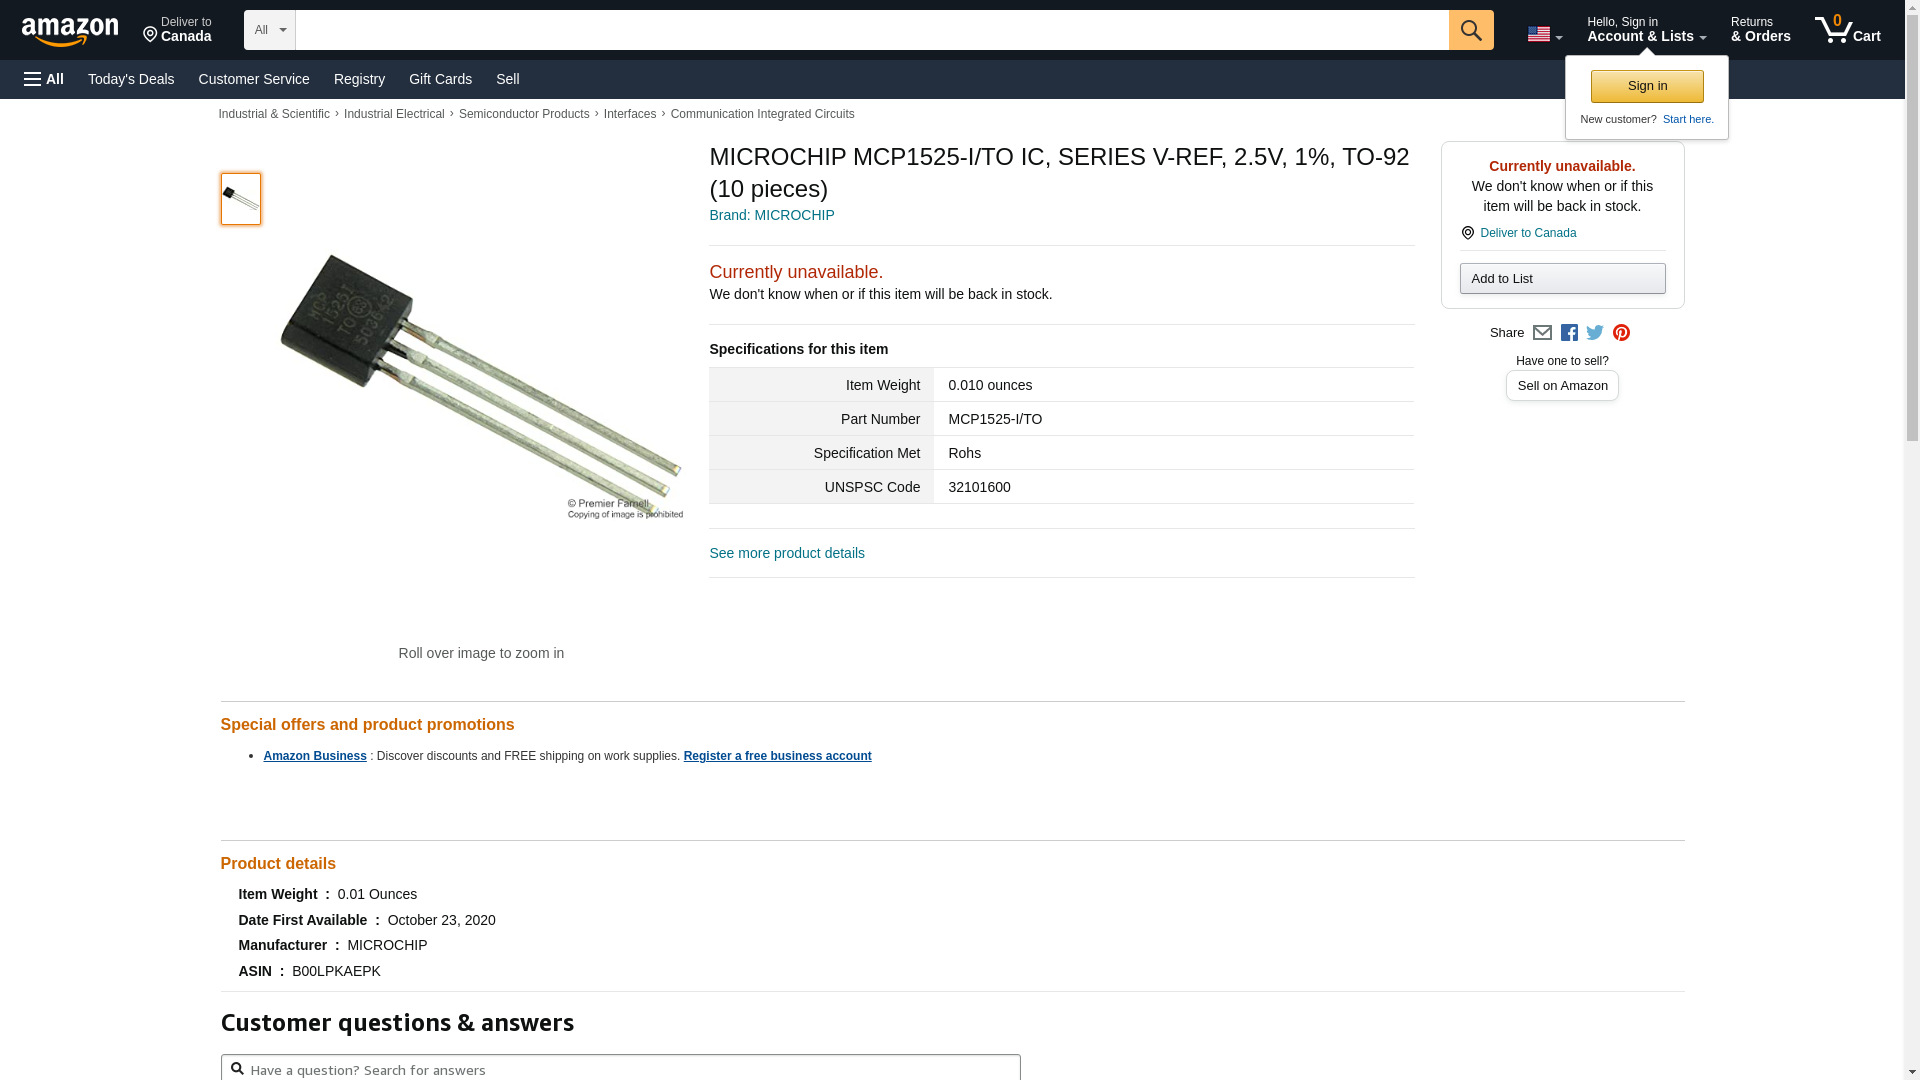Open See more product details link
The width and height of the screenshot is (1920, 1080).
tap(787, 553)
